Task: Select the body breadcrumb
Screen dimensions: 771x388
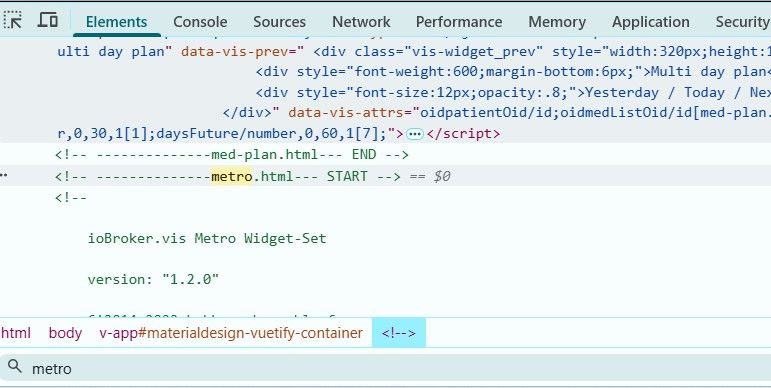Action: pos(65,333)
